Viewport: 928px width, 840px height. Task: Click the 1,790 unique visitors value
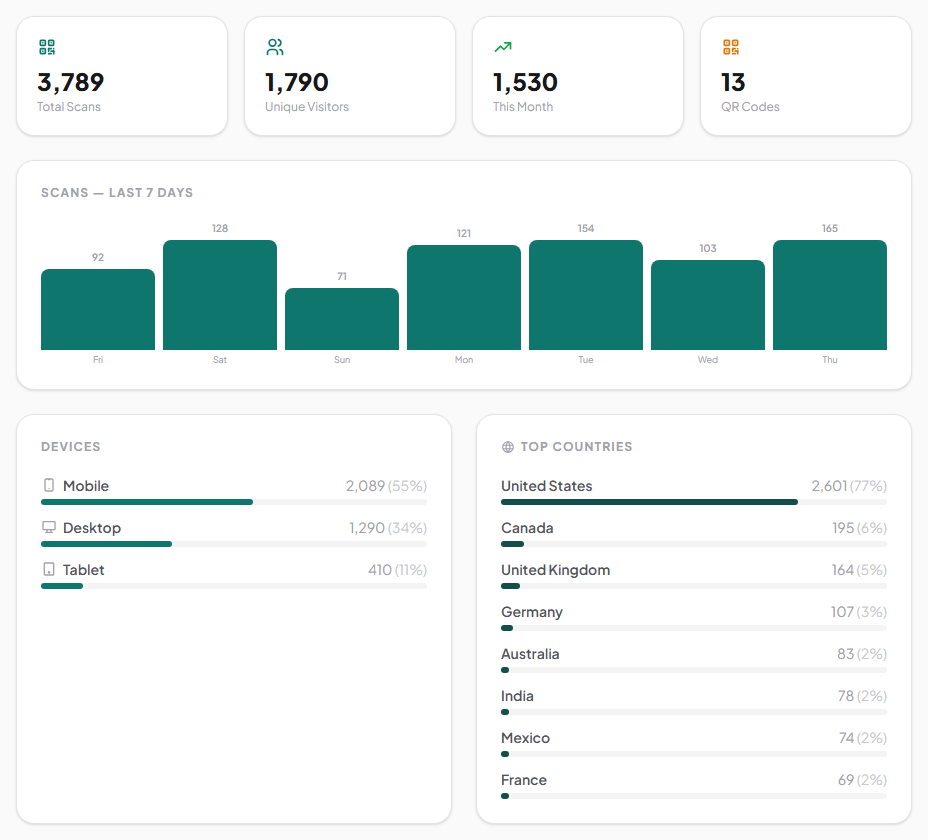297,82
